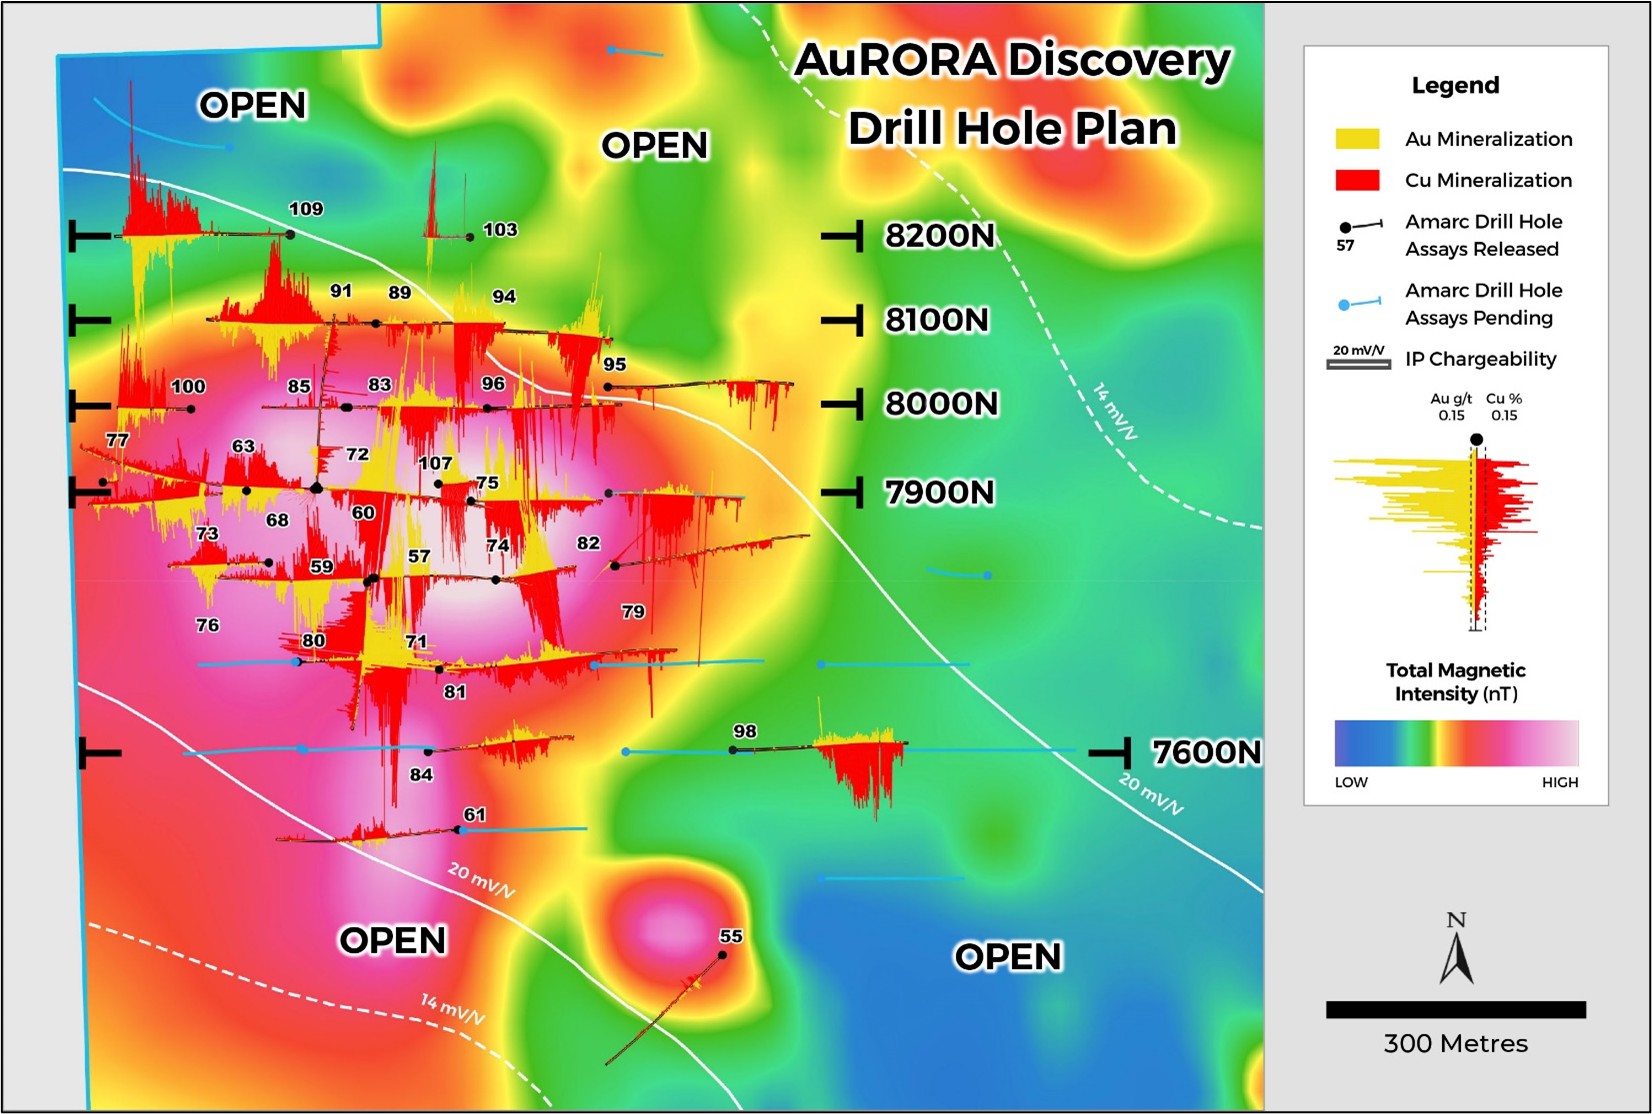Click the AuRORA Discovery title text
The height and width of the screenshot is (1114, 1652).
pos(1012,60)
